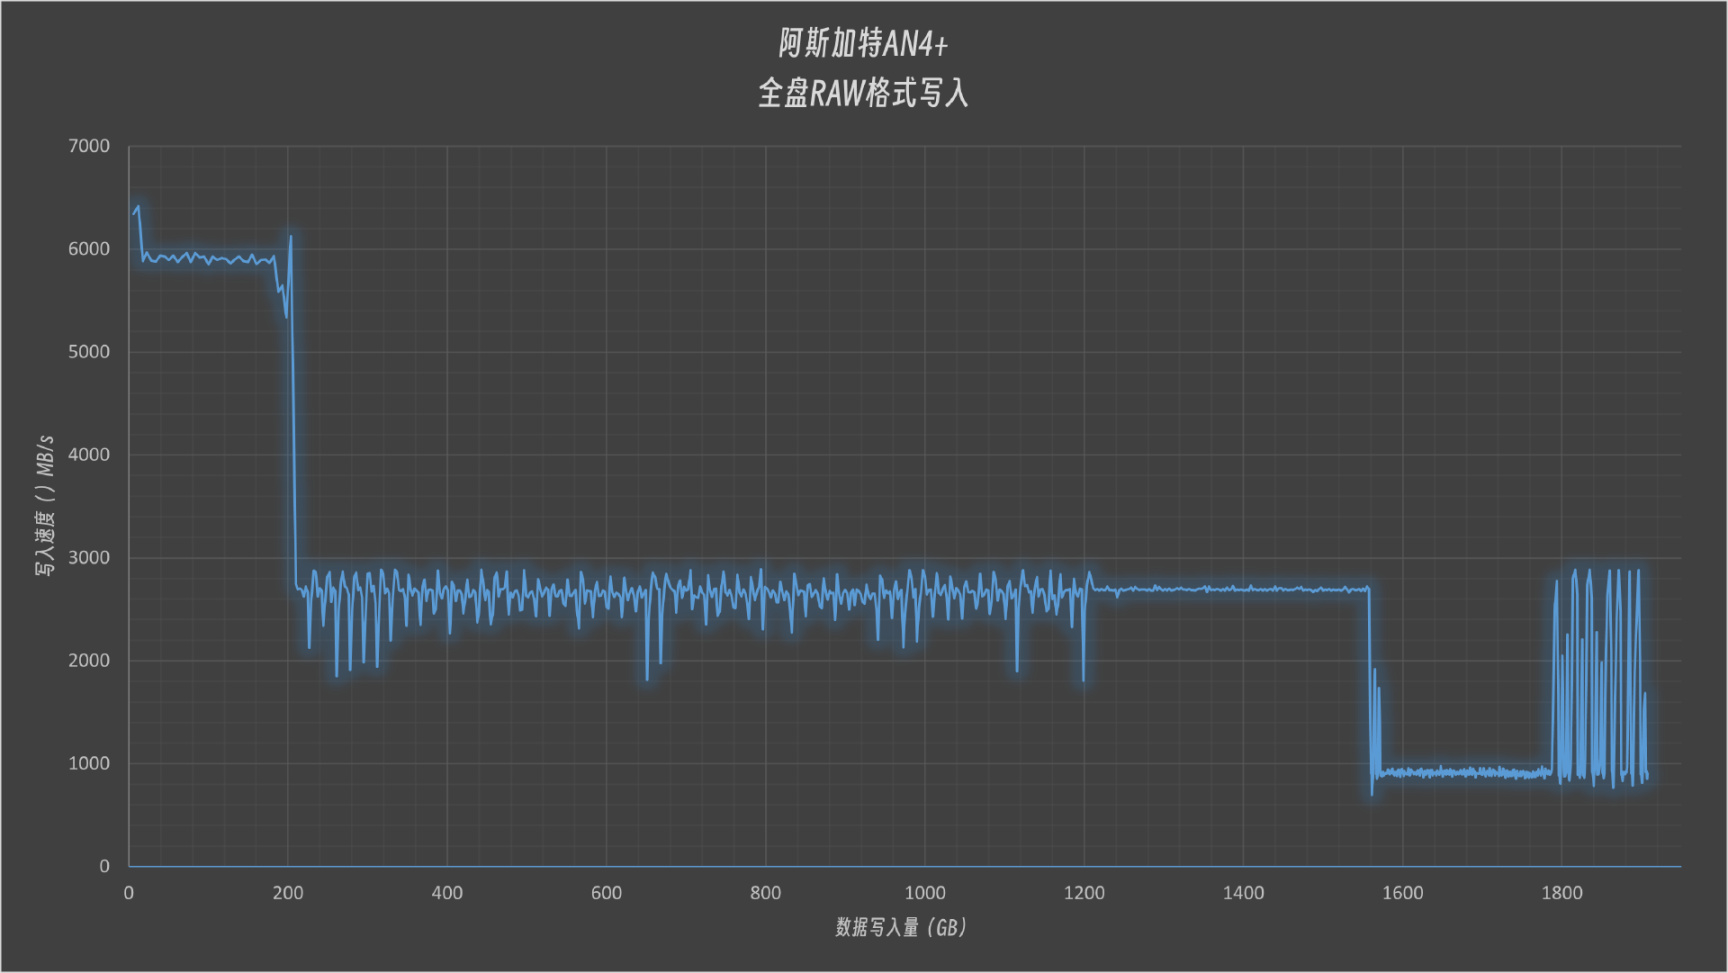Select the 200 label on the GB axis
This screenshot has width=1728, height=973.
pyautogui.click(x=288, y=893)
